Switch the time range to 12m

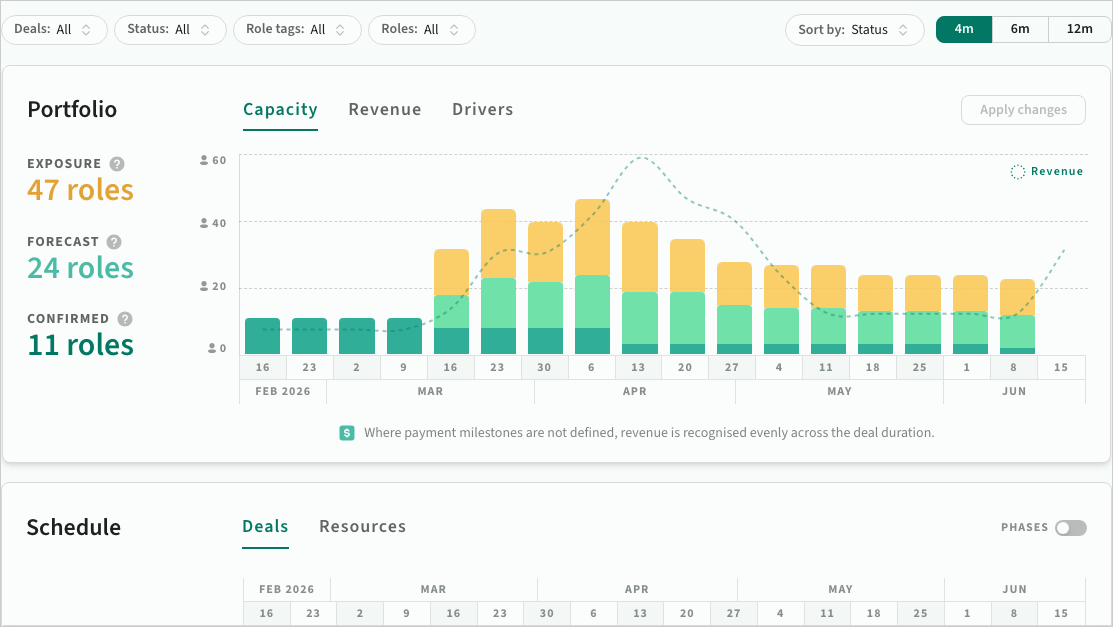1079,29
